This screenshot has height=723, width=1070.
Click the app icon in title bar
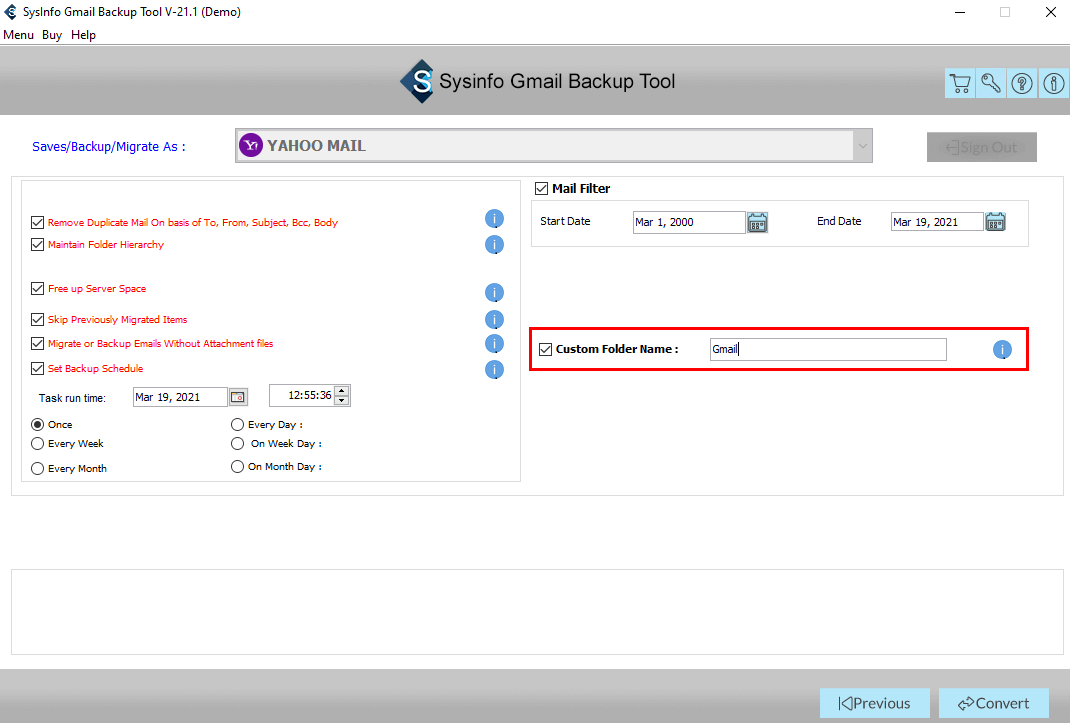[x=10, y=12]
